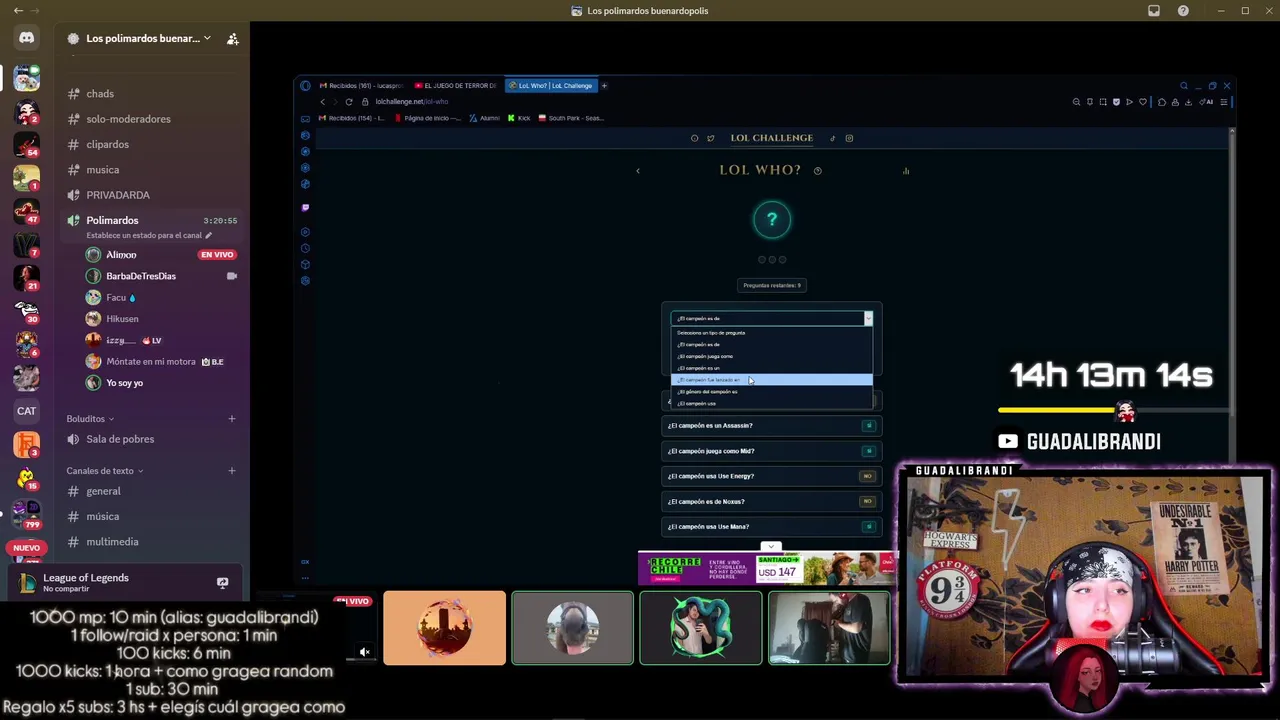1280x720 pixels.
Task: Open new browser tab plus button
Action: 604,86
